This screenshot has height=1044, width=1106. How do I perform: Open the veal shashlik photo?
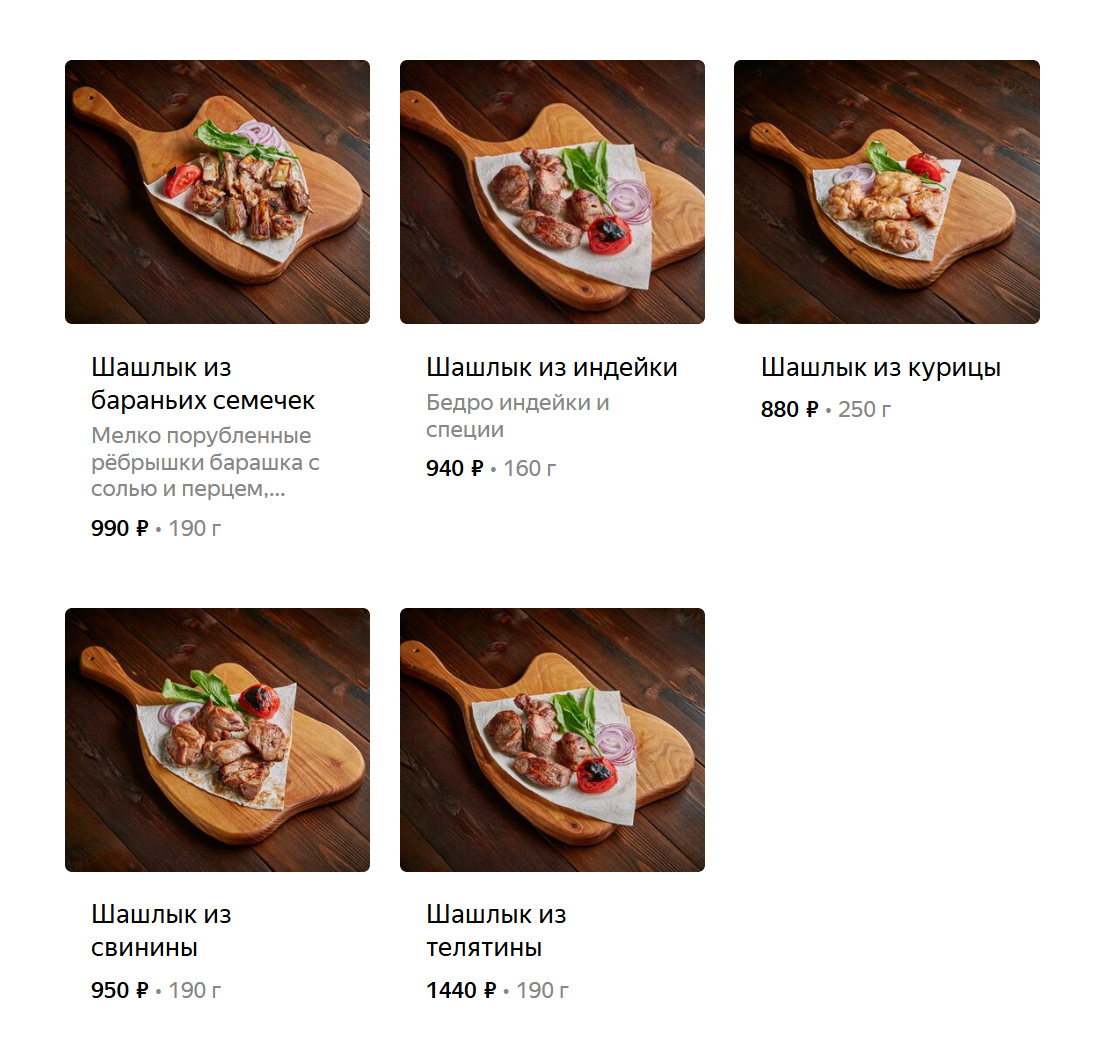click(552, 739)
